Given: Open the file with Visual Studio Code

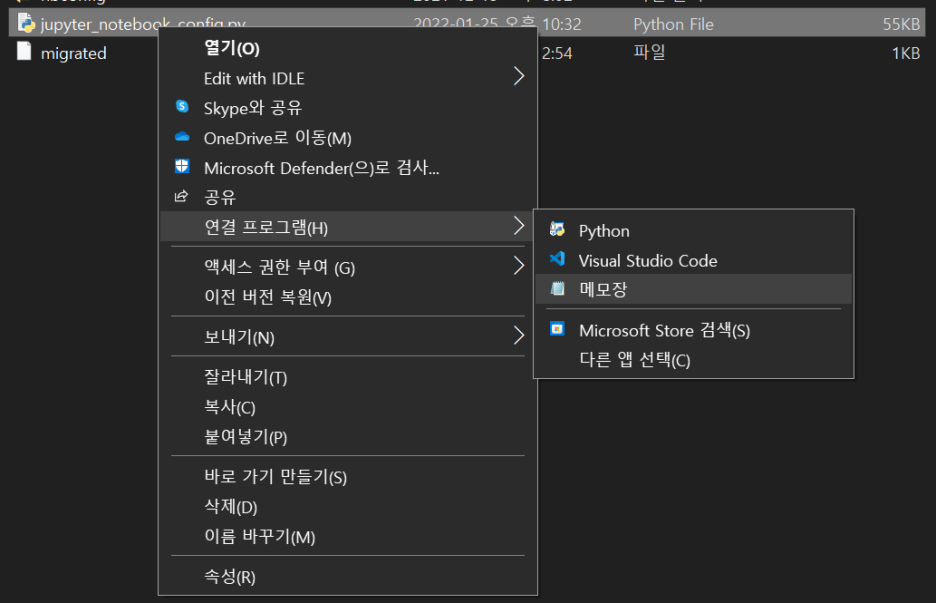Looking at the screenshot, I should click(x=694, y=260).
